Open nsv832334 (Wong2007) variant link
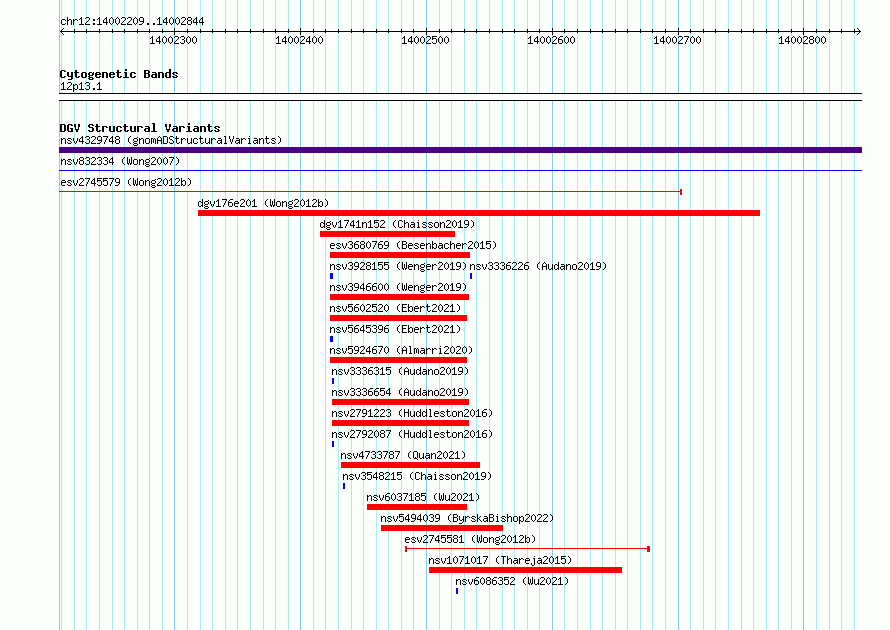The height and width of the screenshot is (630, 890). pyautogui.click(x=120, y=161)
